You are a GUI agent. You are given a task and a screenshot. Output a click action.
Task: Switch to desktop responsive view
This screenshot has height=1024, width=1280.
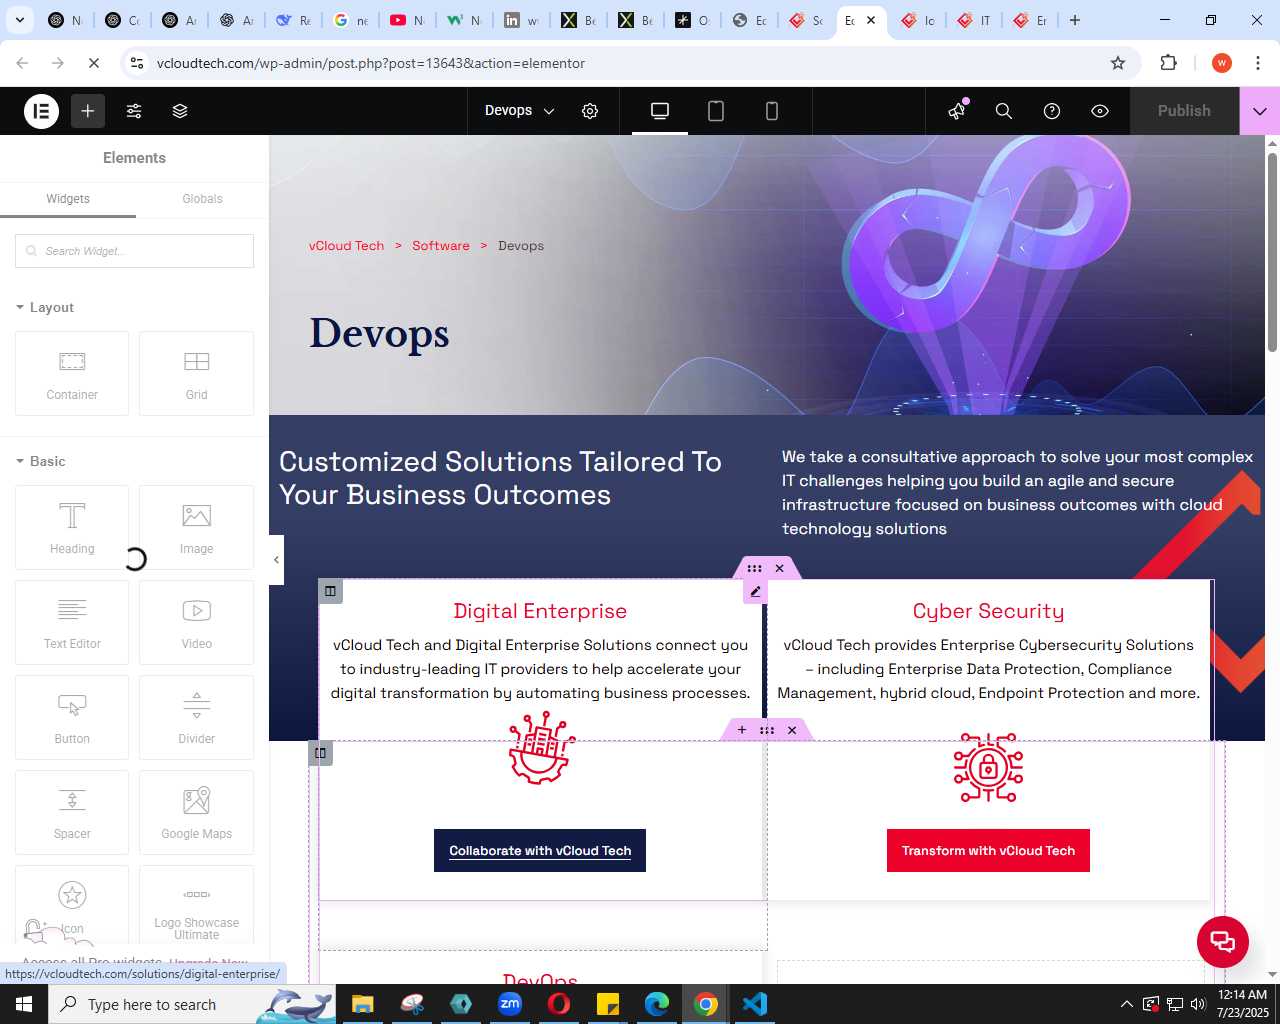[x=660, y=111]
